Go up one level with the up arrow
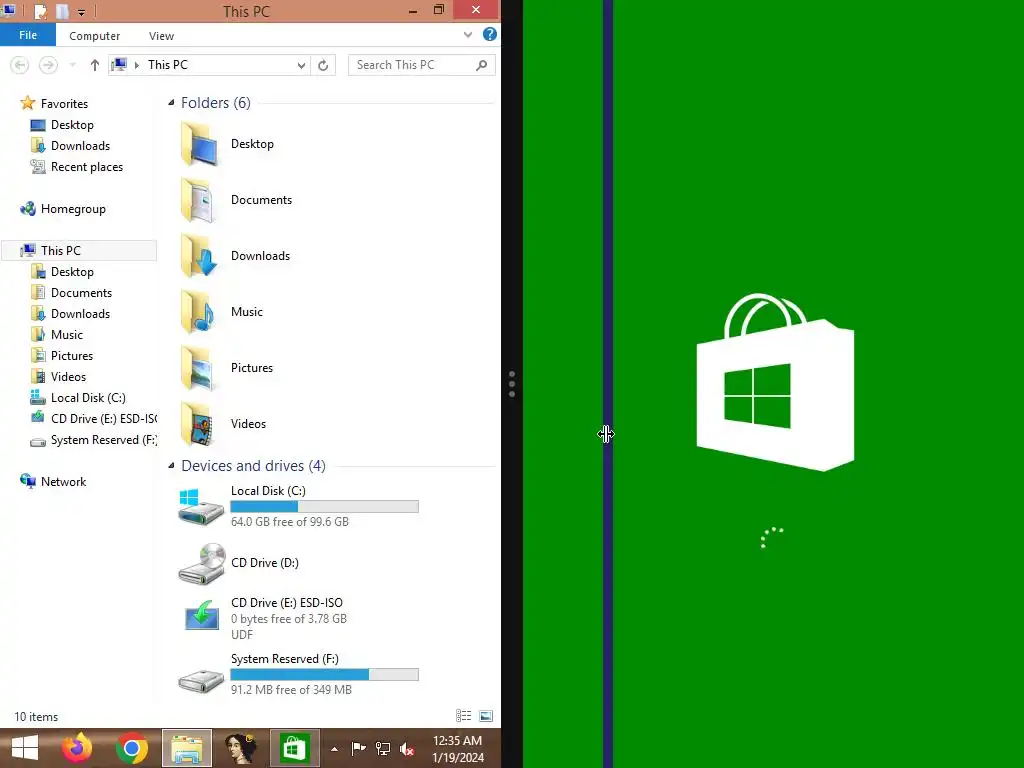The image size is (1024, 768). (x=95, y=65)
